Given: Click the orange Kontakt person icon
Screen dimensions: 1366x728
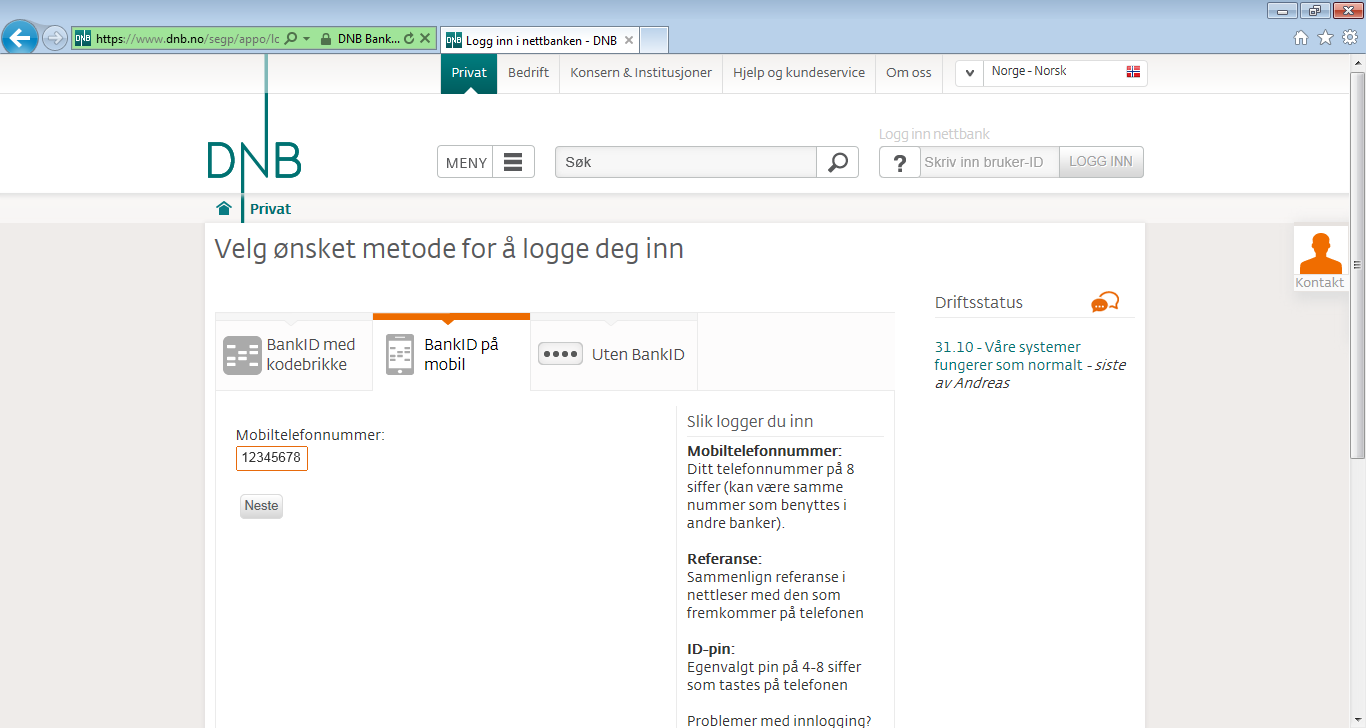Looking at the screenshot, I should pos(1320,253).
